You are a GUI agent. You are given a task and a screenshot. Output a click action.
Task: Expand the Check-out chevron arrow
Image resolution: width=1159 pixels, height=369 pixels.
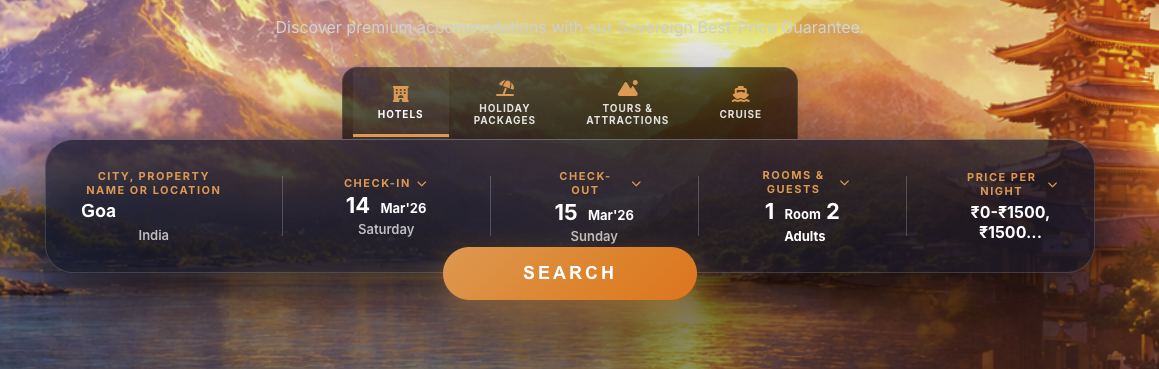pyautogui.click(x=636, y=183)
